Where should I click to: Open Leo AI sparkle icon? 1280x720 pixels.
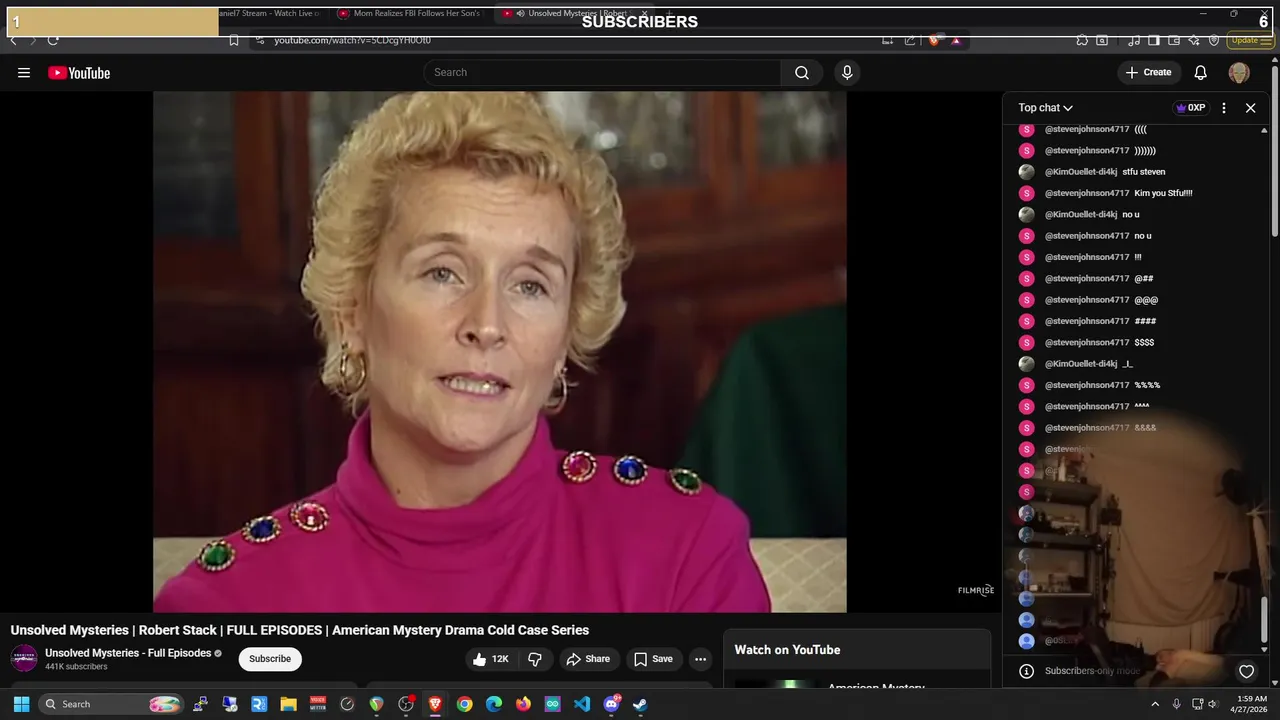coord(1194,40)
